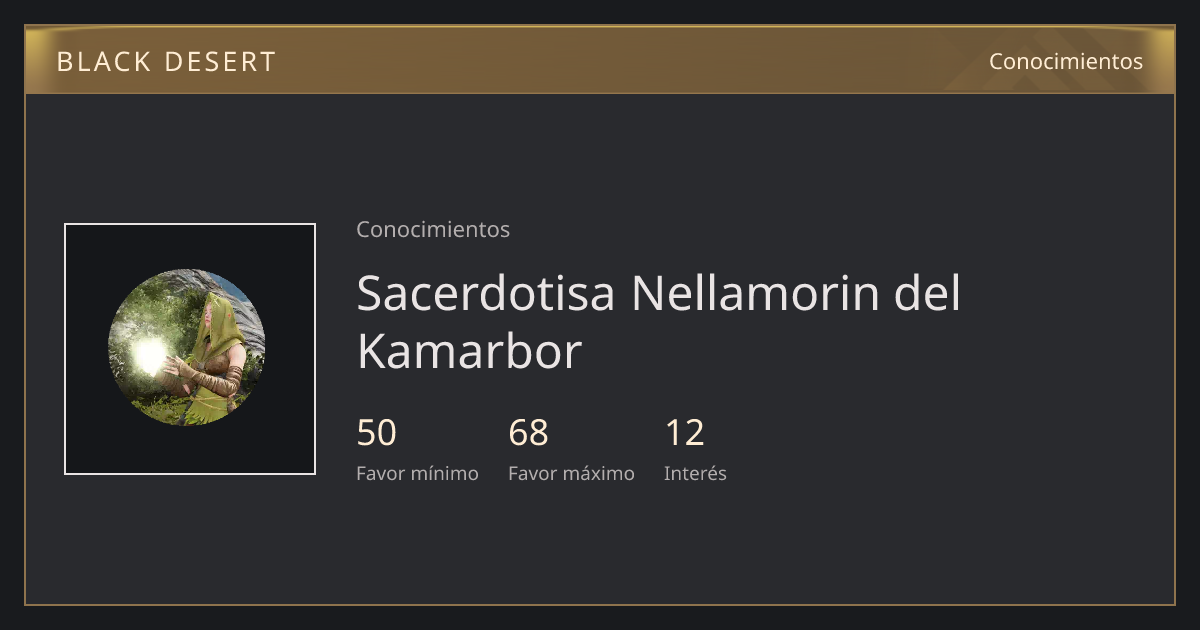1200x630 pixels.
Task: Click the word Kamarbor in the title
Action: (469, 352)
